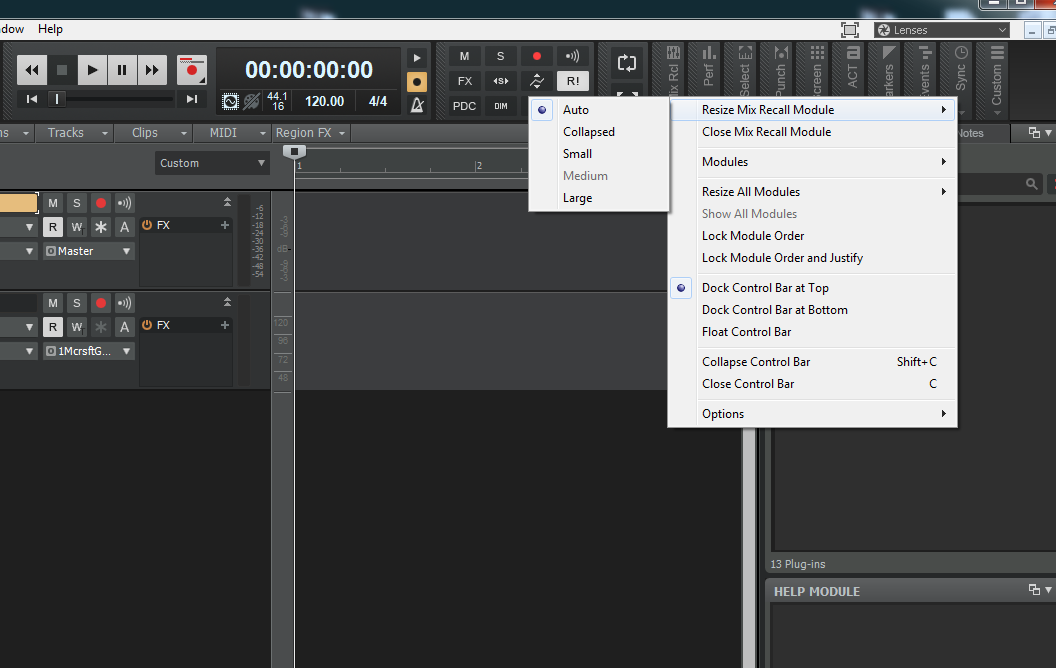
Task: Expand the Lenses dropdown
Action: point(941,30)
